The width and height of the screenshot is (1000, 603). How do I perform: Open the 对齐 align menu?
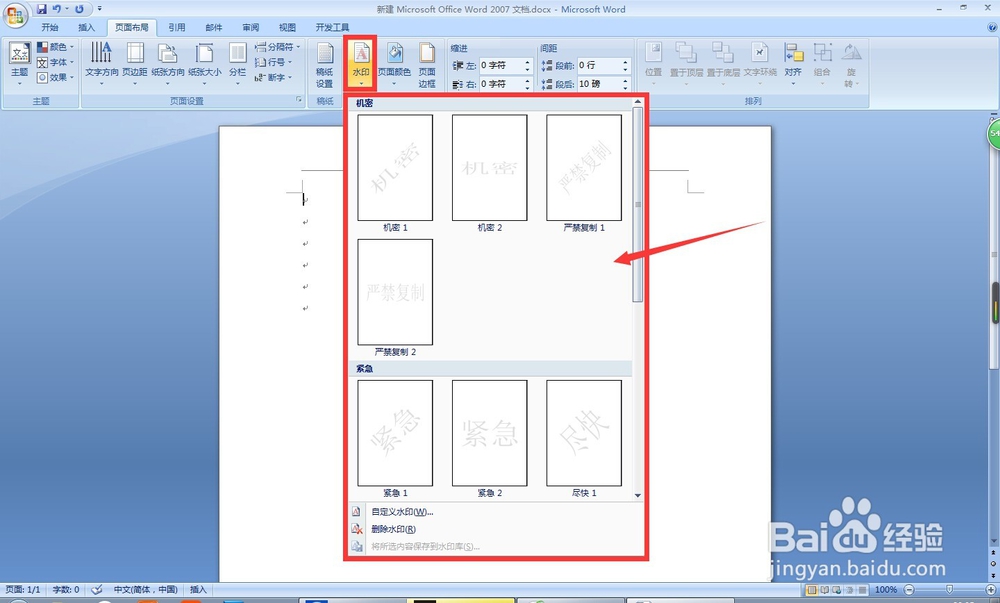click(793, 64)
